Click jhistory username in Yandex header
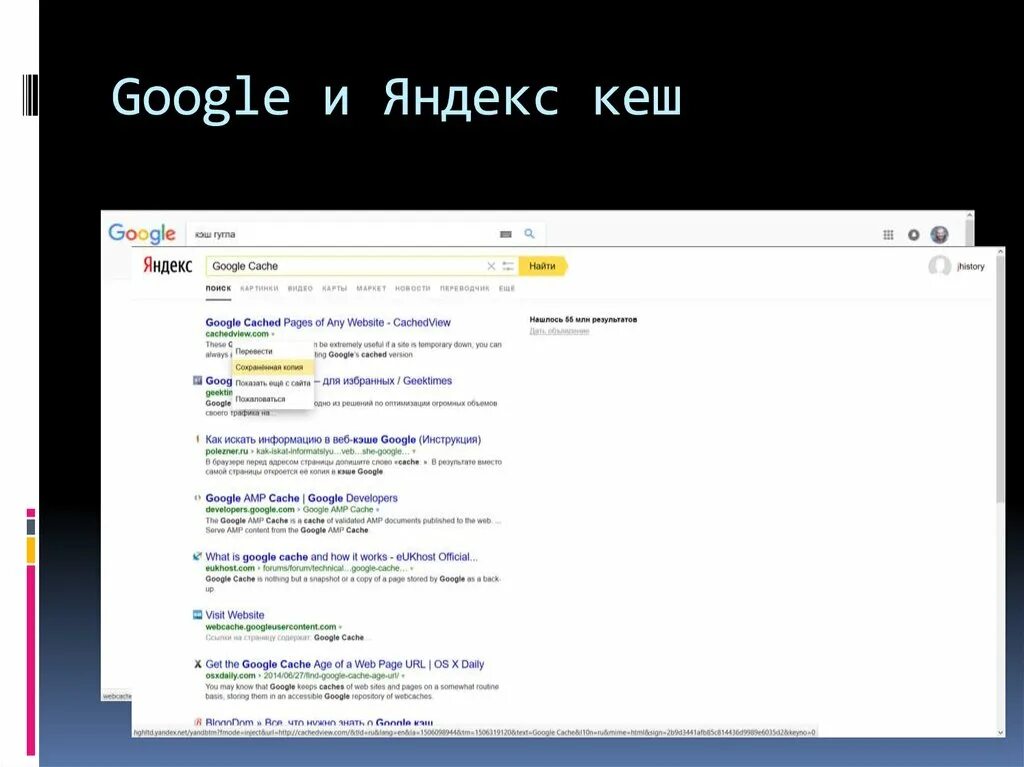Image resolution: width=1024 pixels, height=767 pixels. pyautogui.click(x=970, y=267)
